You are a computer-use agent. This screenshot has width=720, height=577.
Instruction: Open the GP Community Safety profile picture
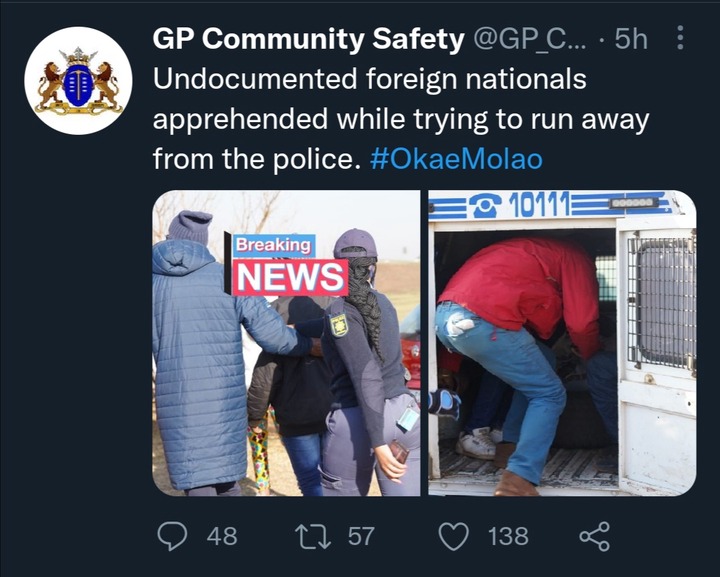click(x=78, y=81)
